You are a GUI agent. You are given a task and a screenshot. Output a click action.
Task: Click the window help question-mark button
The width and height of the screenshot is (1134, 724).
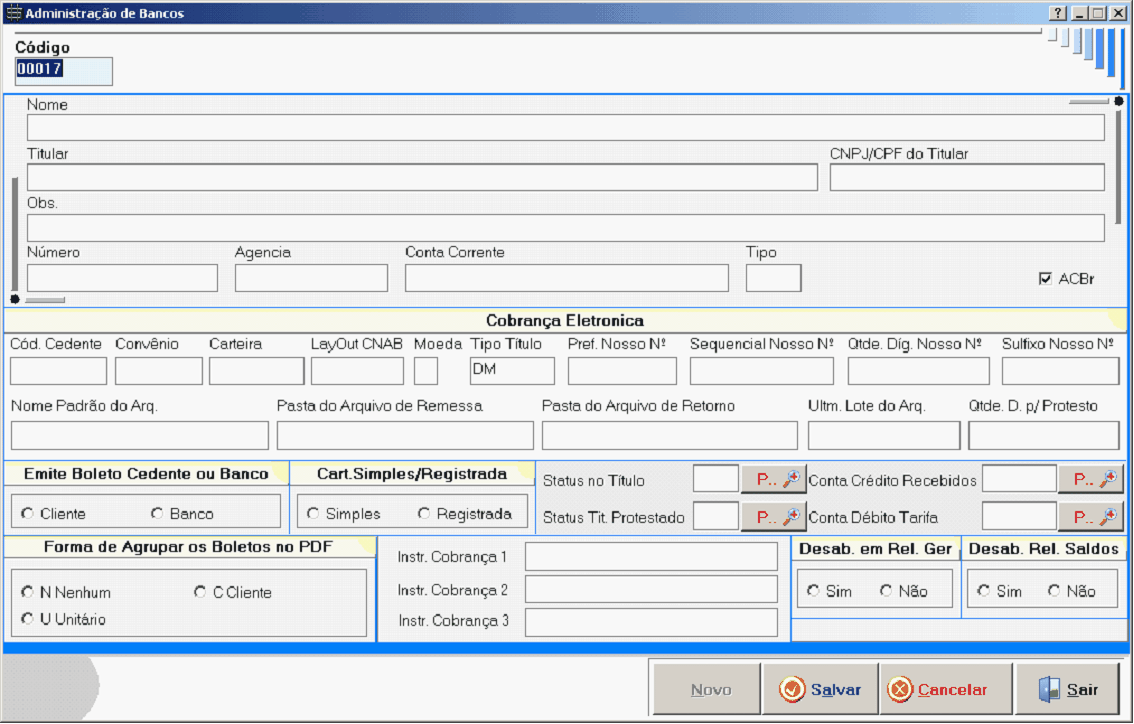pyautogui.click(x=1058, y=14)
